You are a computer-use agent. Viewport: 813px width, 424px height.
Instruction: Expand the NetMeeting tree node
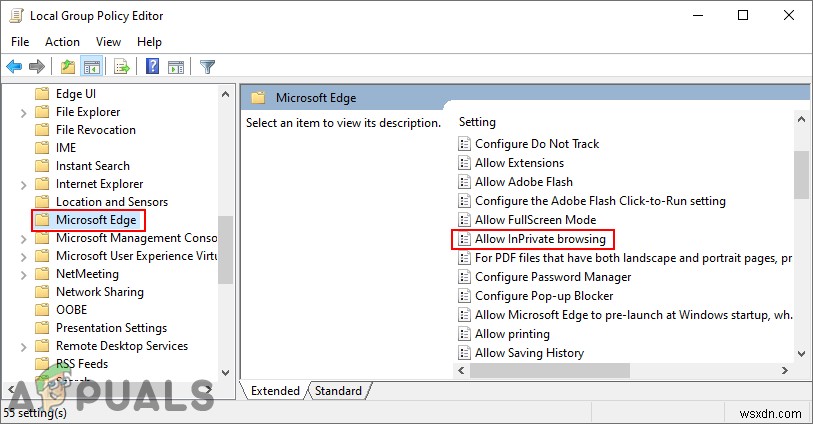point(23,274)
